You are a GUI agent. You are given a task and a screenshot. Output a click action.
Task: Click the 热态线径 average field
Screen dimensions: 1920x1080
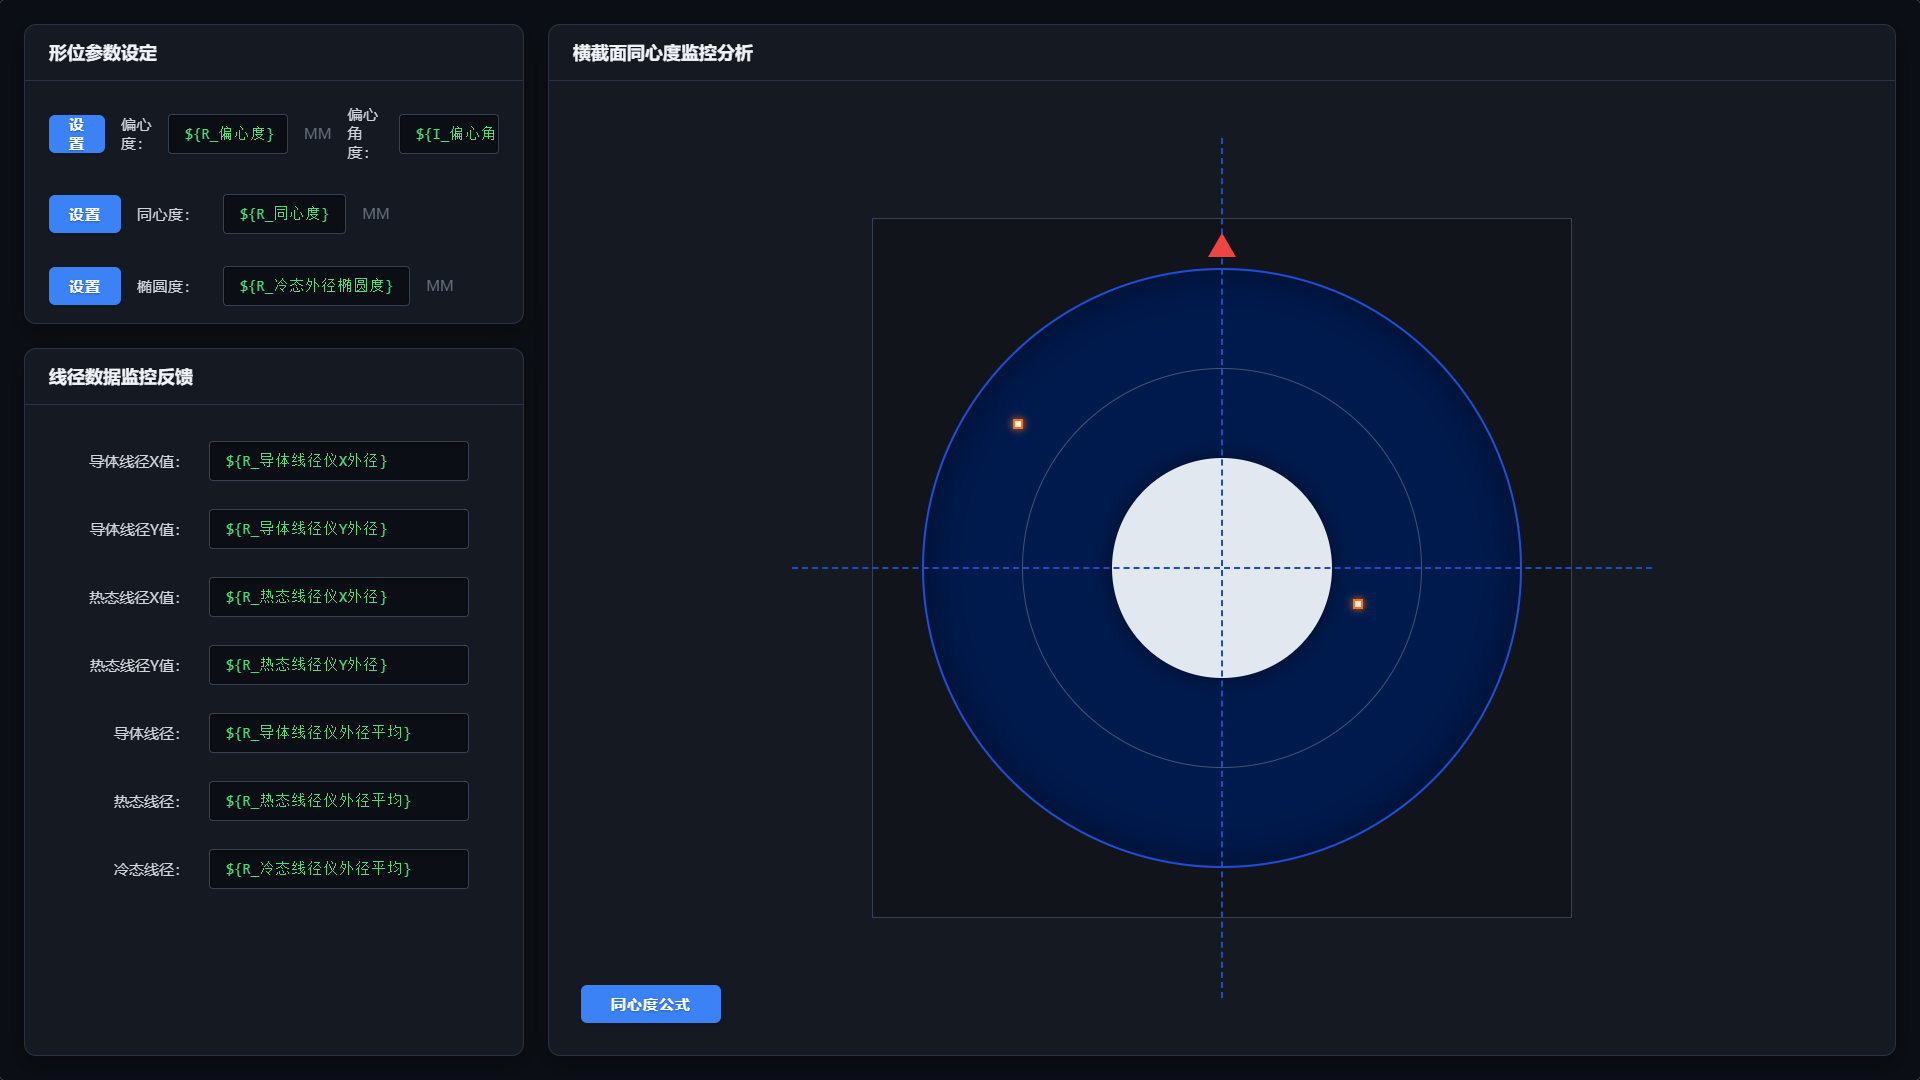point(339,801)
